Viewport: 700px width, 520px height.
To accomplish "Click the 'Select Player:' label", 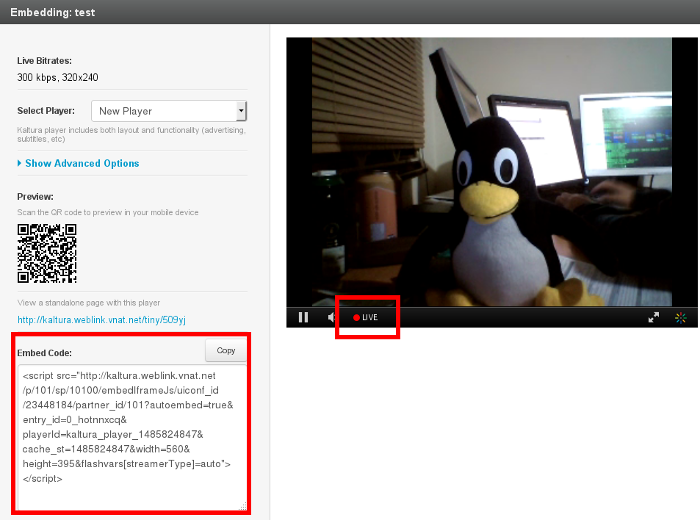I will (46, 111).
